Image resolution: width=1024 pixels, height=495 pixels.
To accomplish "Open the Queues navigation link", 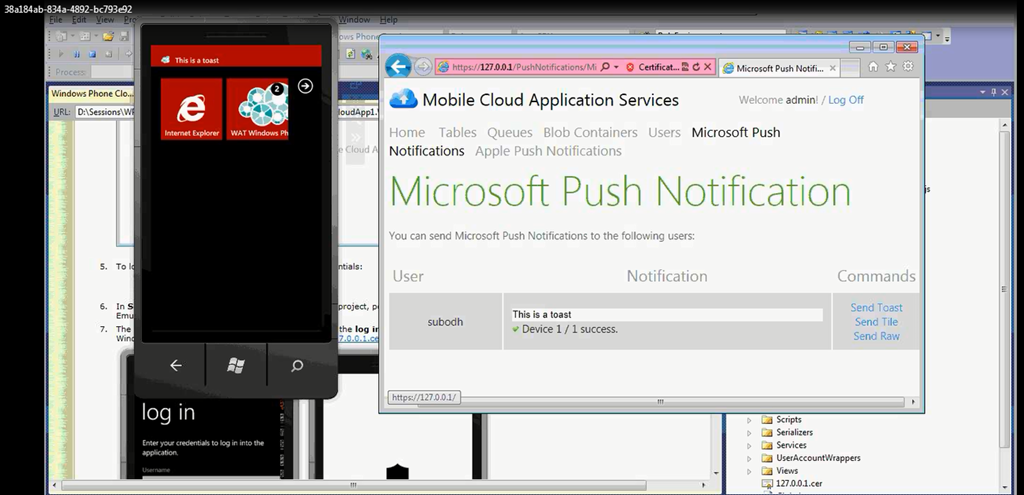I will [509, 133].
